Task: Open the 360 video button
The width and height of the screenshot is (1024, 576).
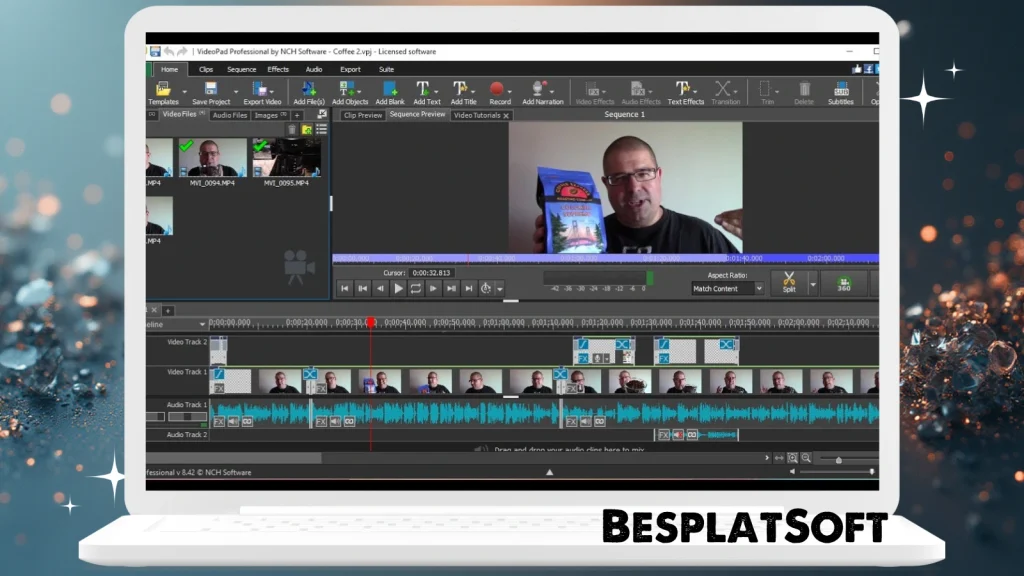Action: (844, 283)
